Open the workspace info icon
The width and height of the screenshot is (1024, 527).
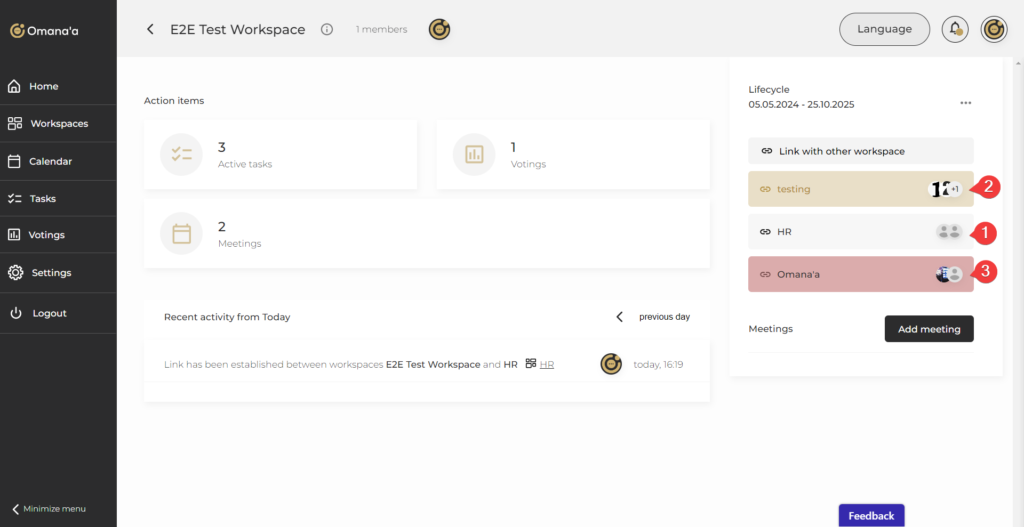[327, 30]
